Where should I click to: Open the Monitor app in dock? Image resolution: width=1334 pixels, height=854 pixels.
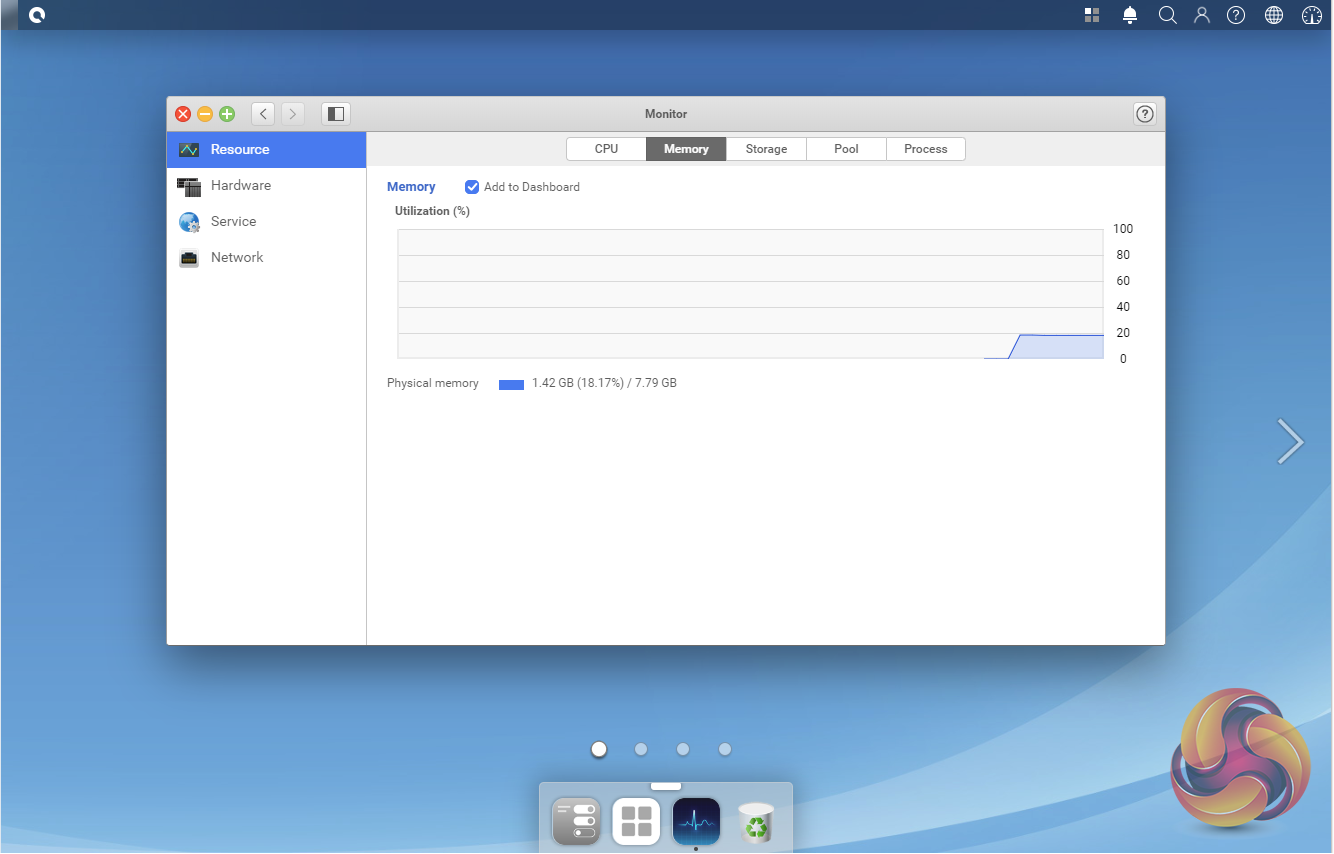pos(696,822)
